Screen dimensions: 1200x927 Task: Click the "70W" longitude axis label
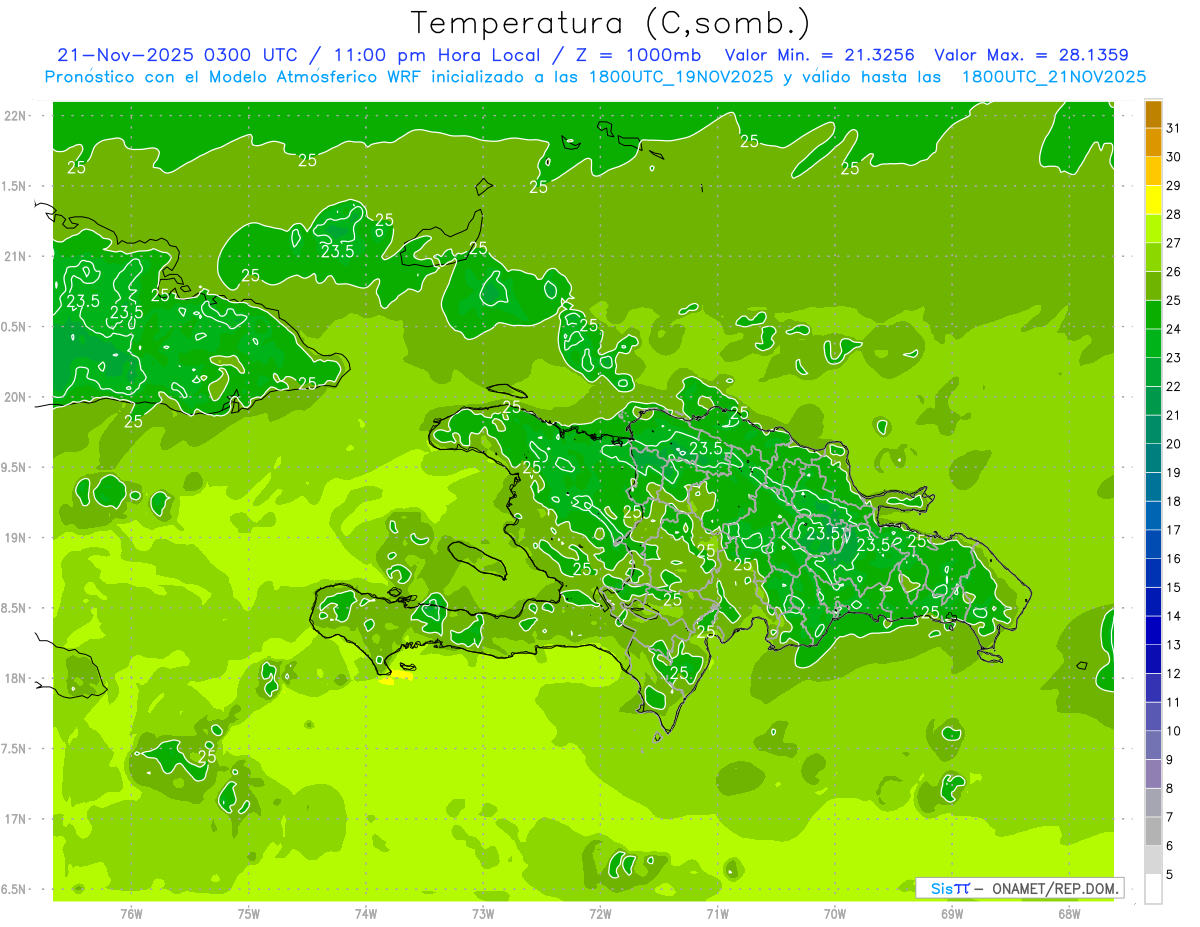(x=835, y=913)
